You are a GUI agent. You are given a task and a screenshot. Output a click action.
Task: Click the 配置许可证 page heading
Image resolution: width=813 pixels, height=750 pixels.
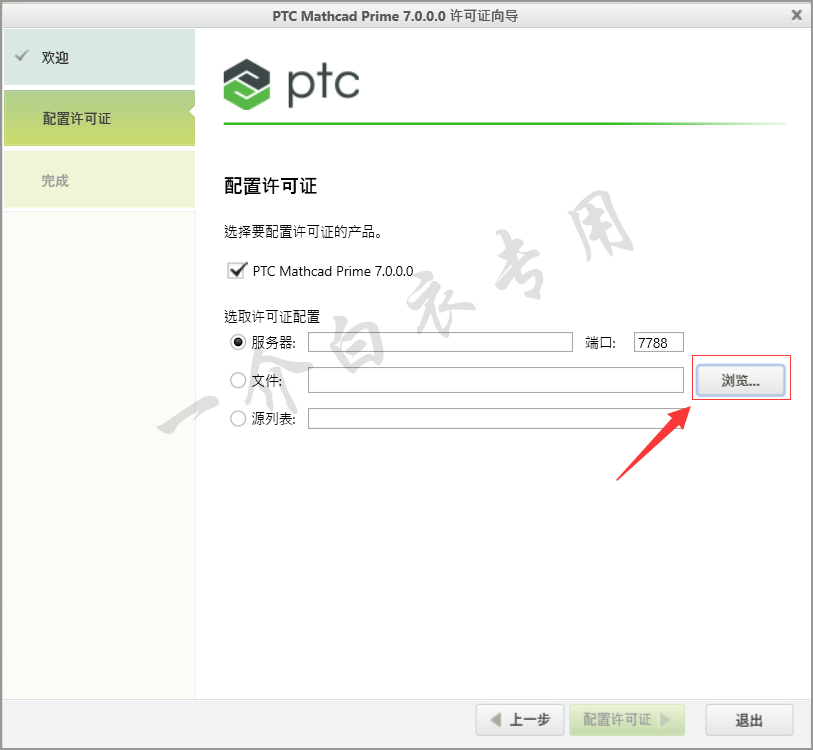pos(270,186)
